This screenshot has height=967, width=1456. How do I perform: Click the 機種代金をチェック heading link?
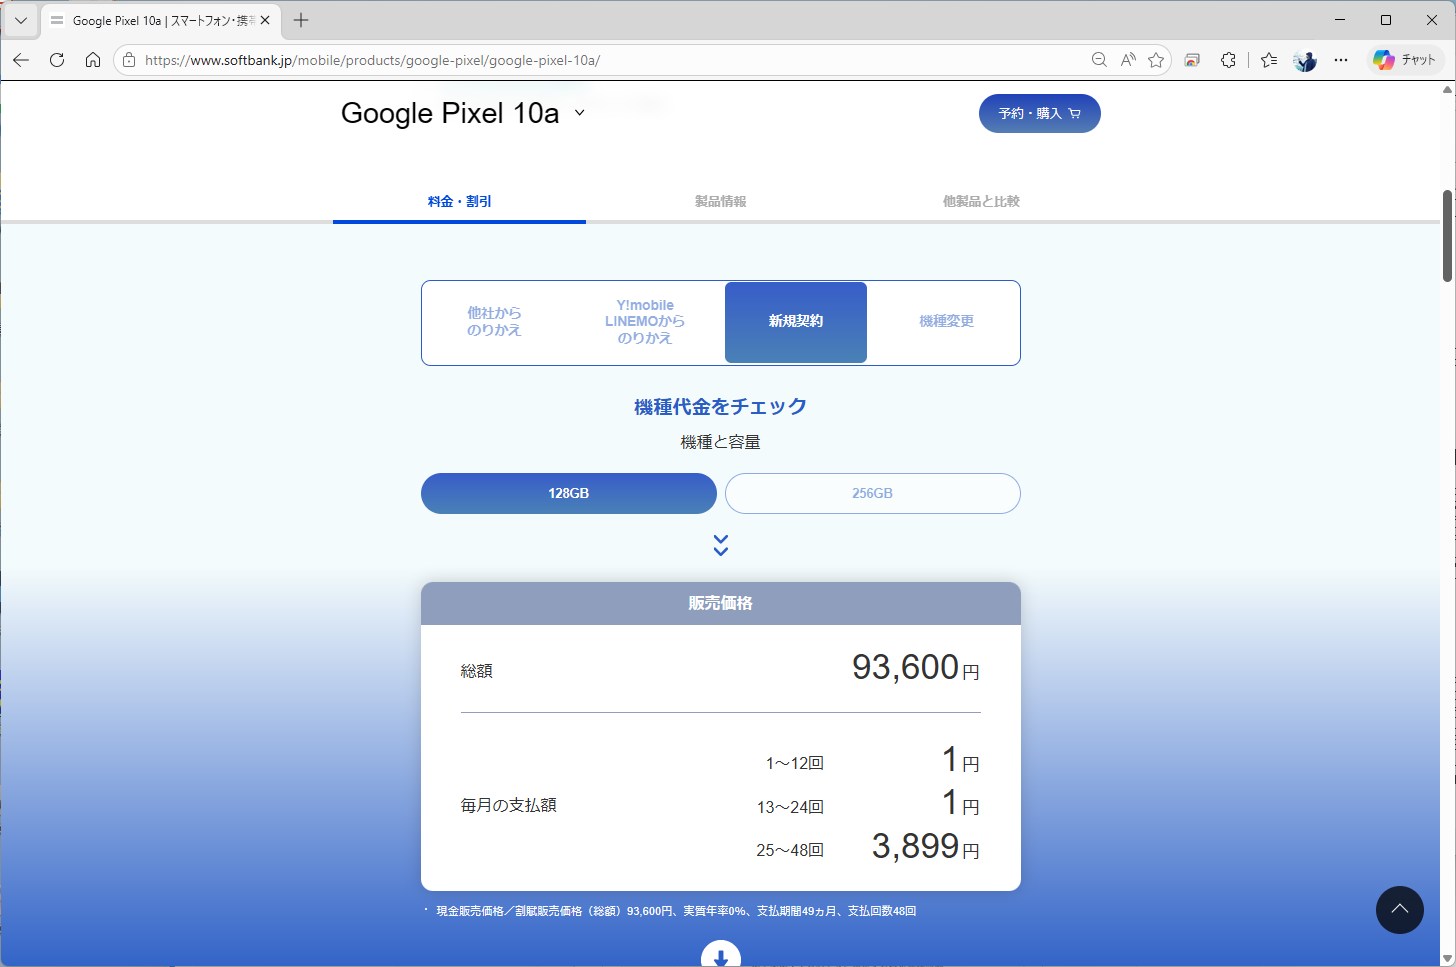(719, 406)
